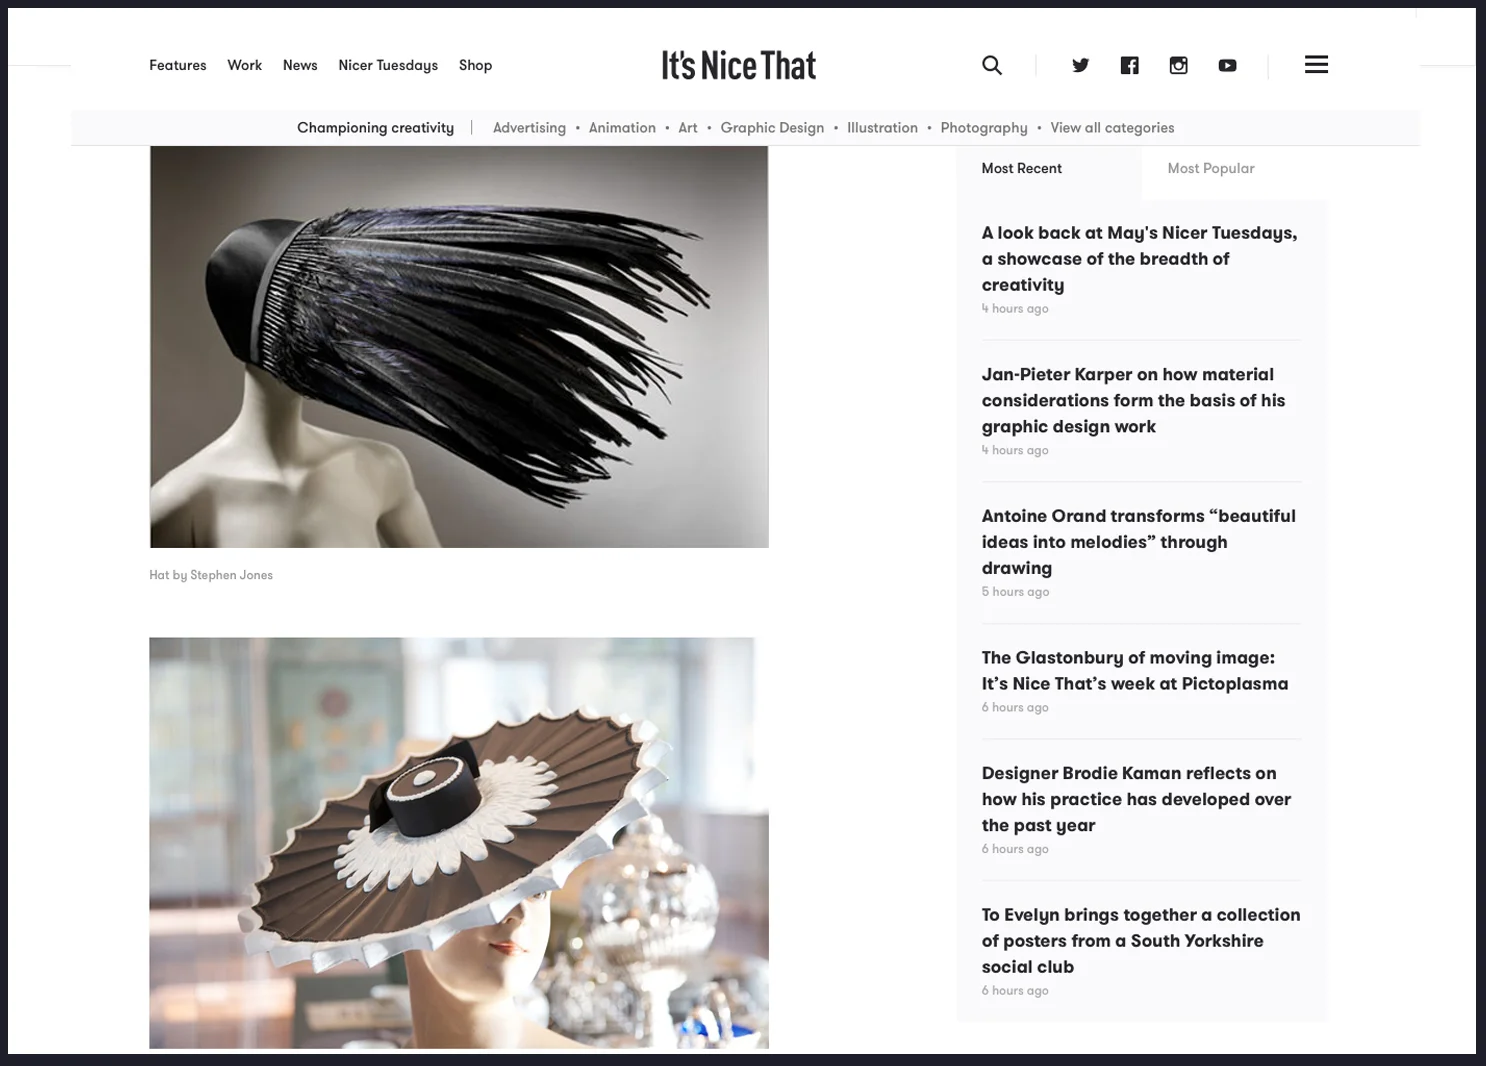Open the Features menu item
The image size is (1486, 1066).
click(x=178, y=65)
